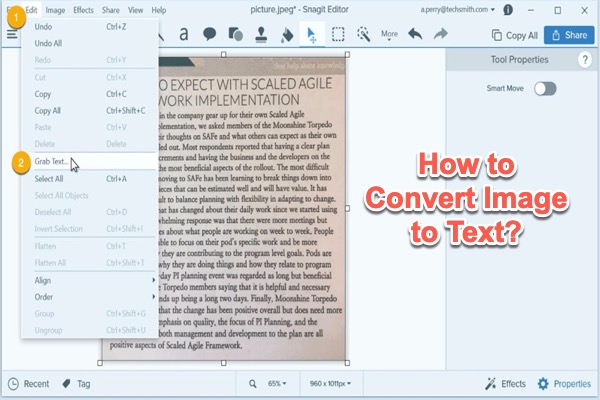Click the Tag button
600x400 pixels.
point(77,384)
